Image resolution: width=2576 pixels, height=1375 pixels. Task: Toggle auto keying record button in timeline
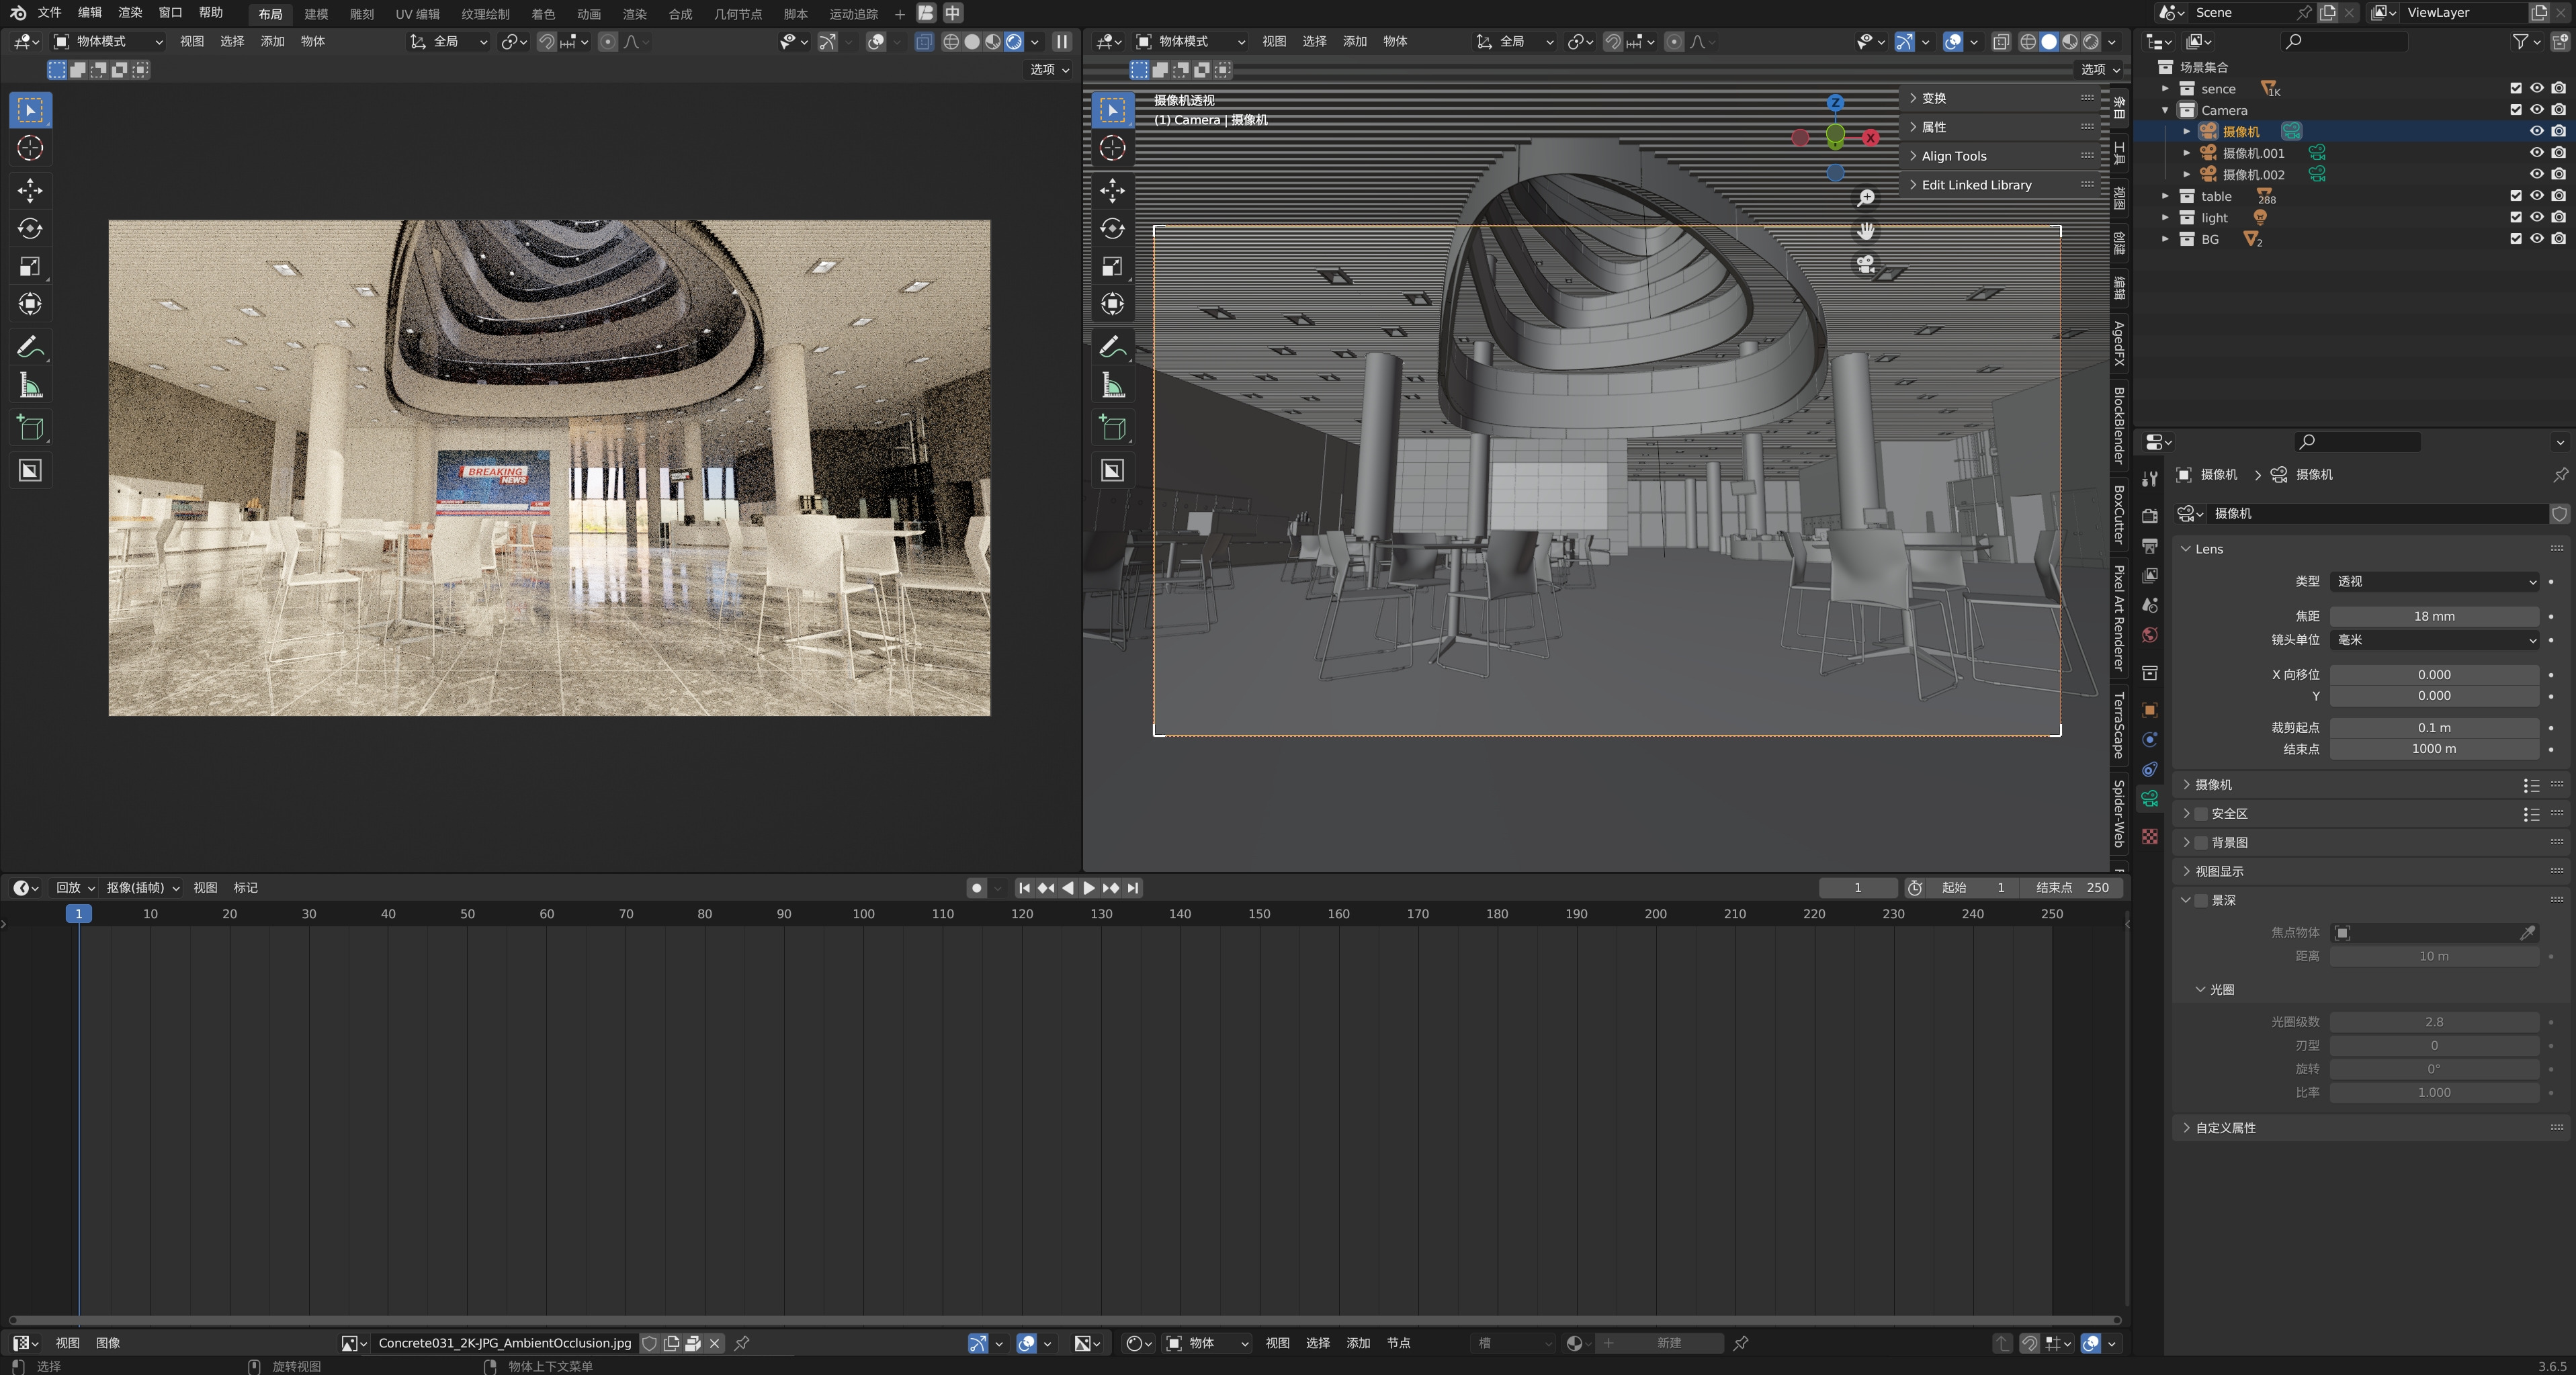[x=977, y=888]
